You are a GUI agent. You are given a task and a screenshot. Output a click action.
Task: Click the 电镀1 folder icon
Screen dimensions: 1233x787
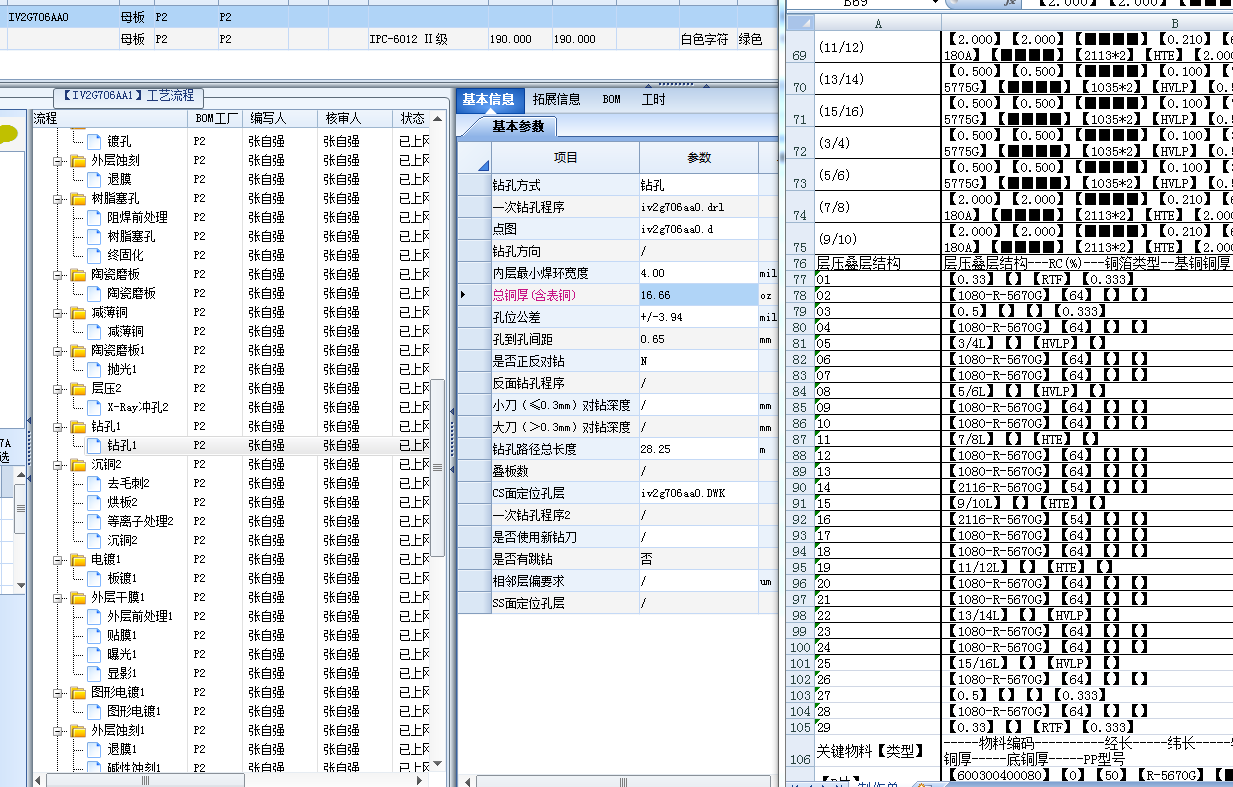click(x=78, y=559)
